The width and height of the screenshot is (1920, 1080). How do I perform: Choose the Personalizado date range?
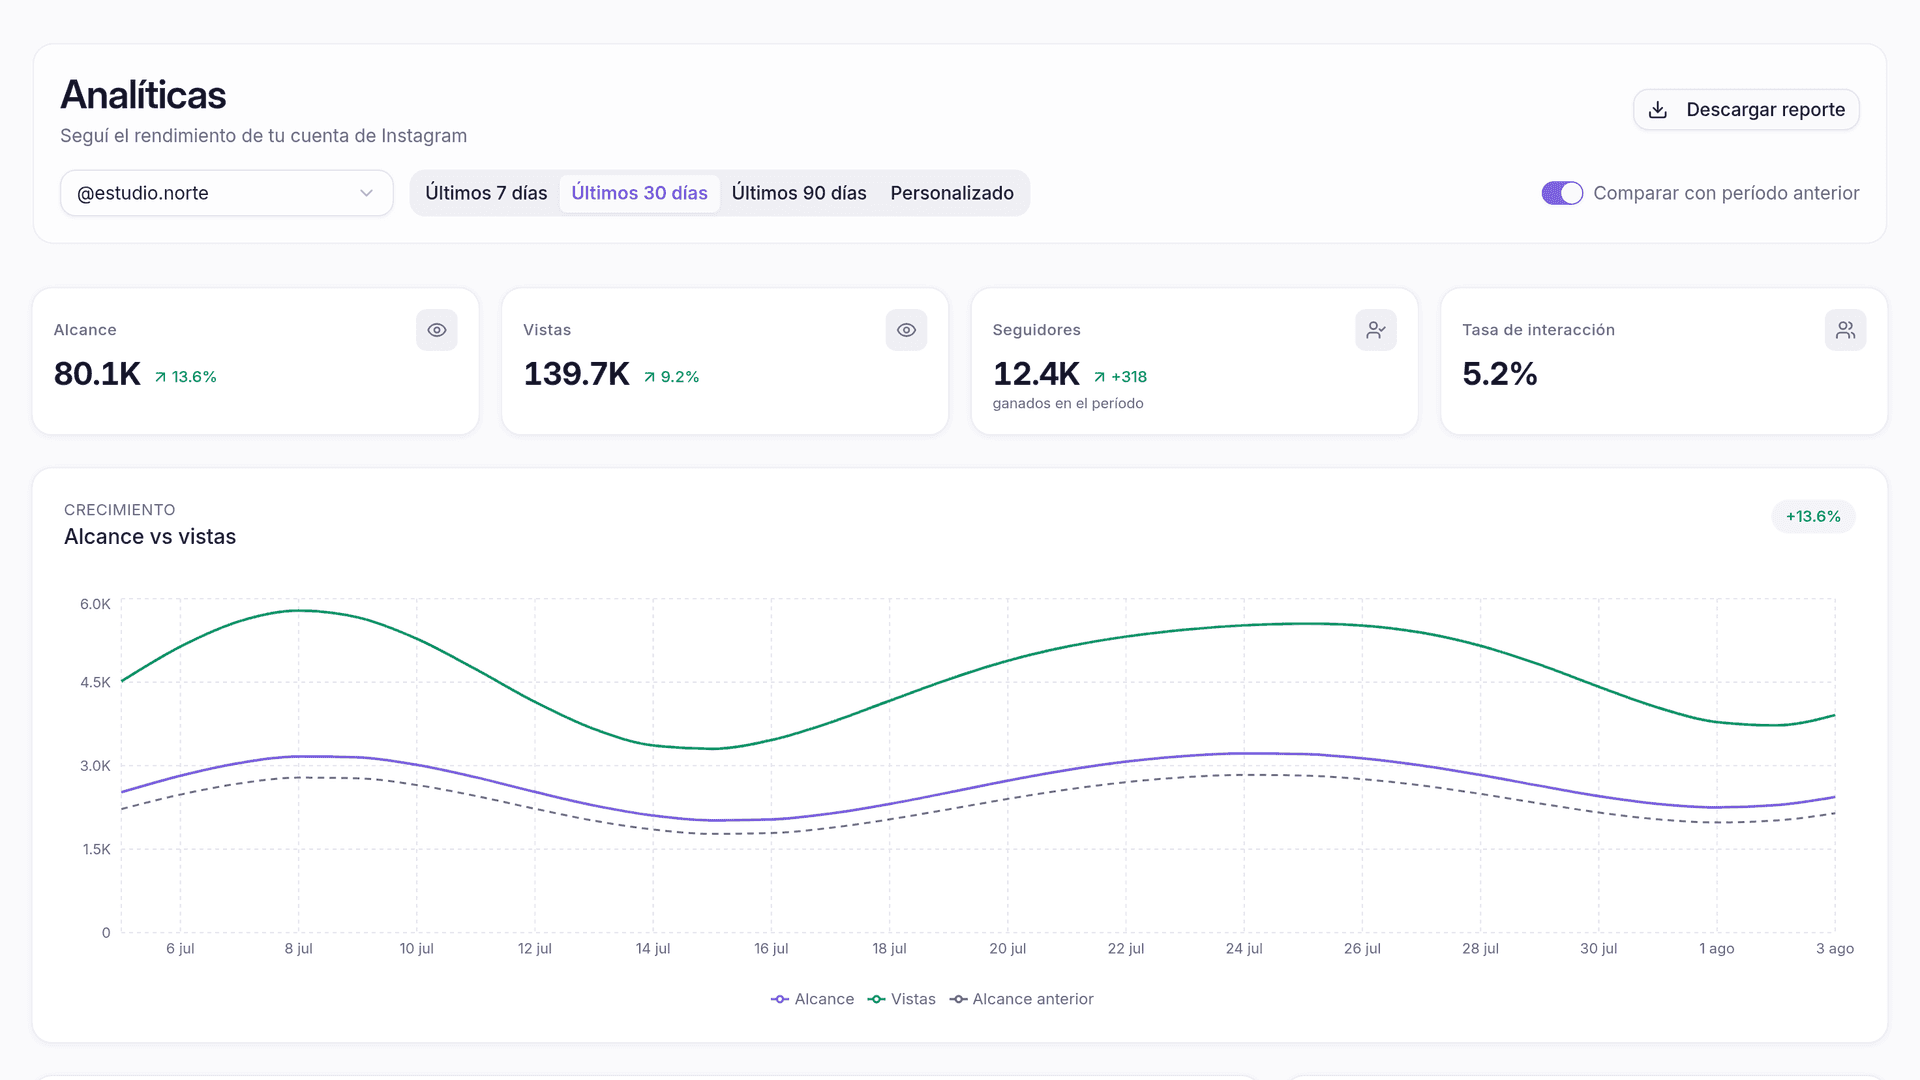tap(952, 193)
